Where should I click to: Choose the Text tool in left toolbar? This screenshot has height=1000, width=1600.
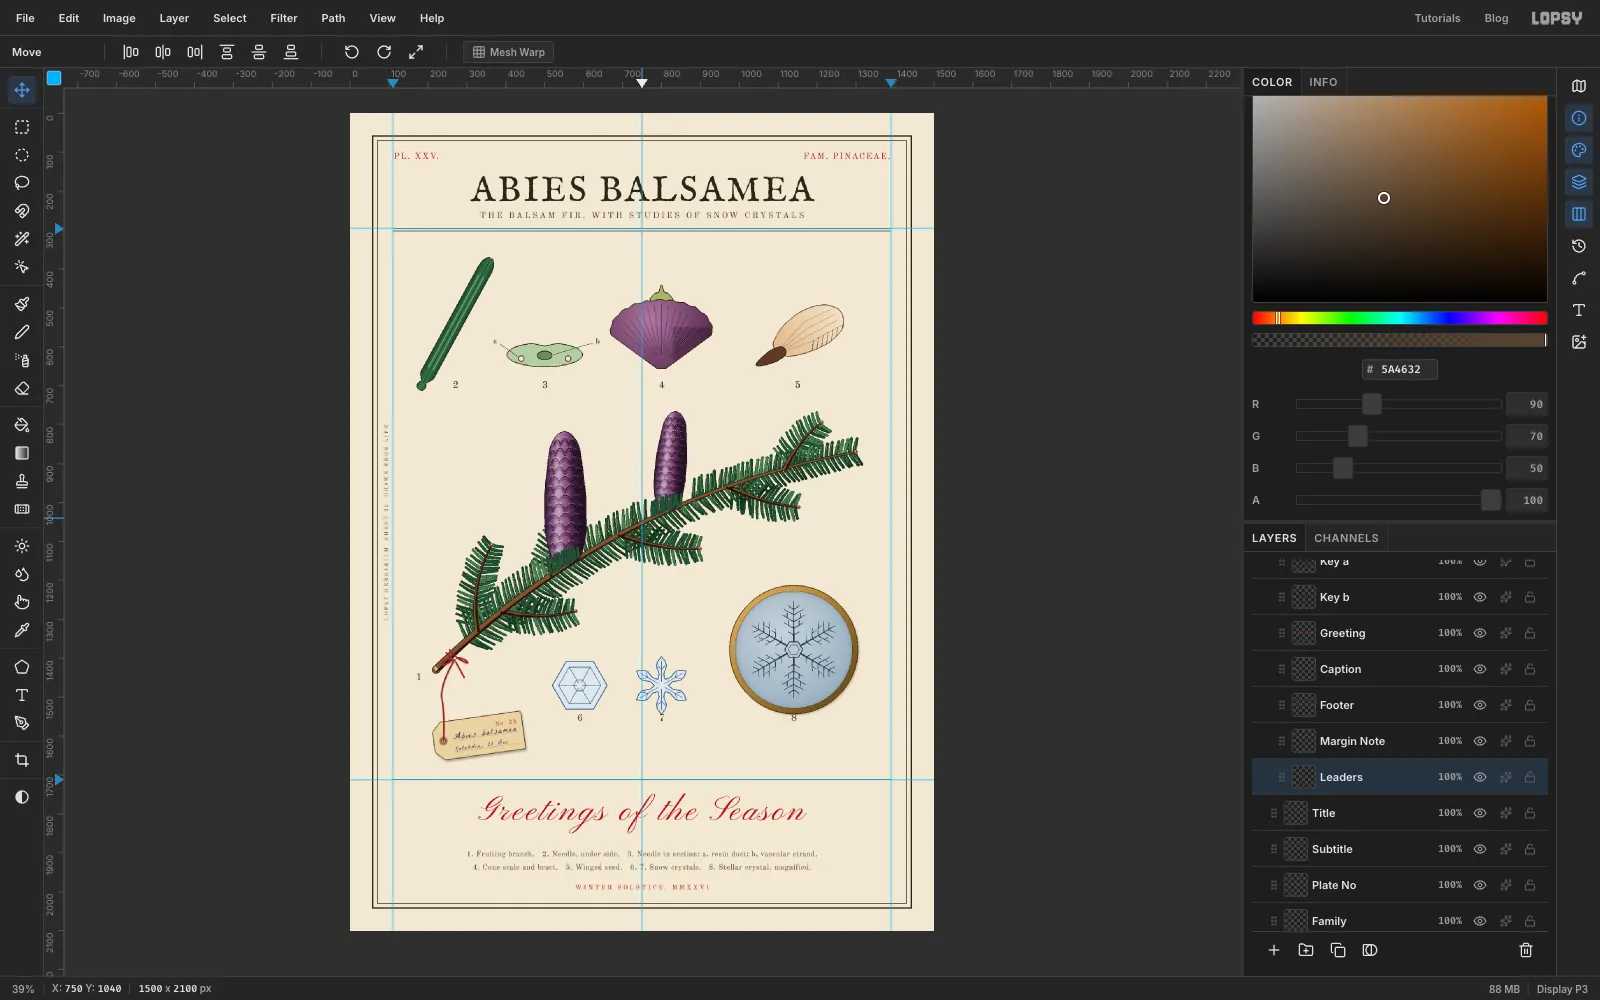pyautogui.click(x=22, y=695)
